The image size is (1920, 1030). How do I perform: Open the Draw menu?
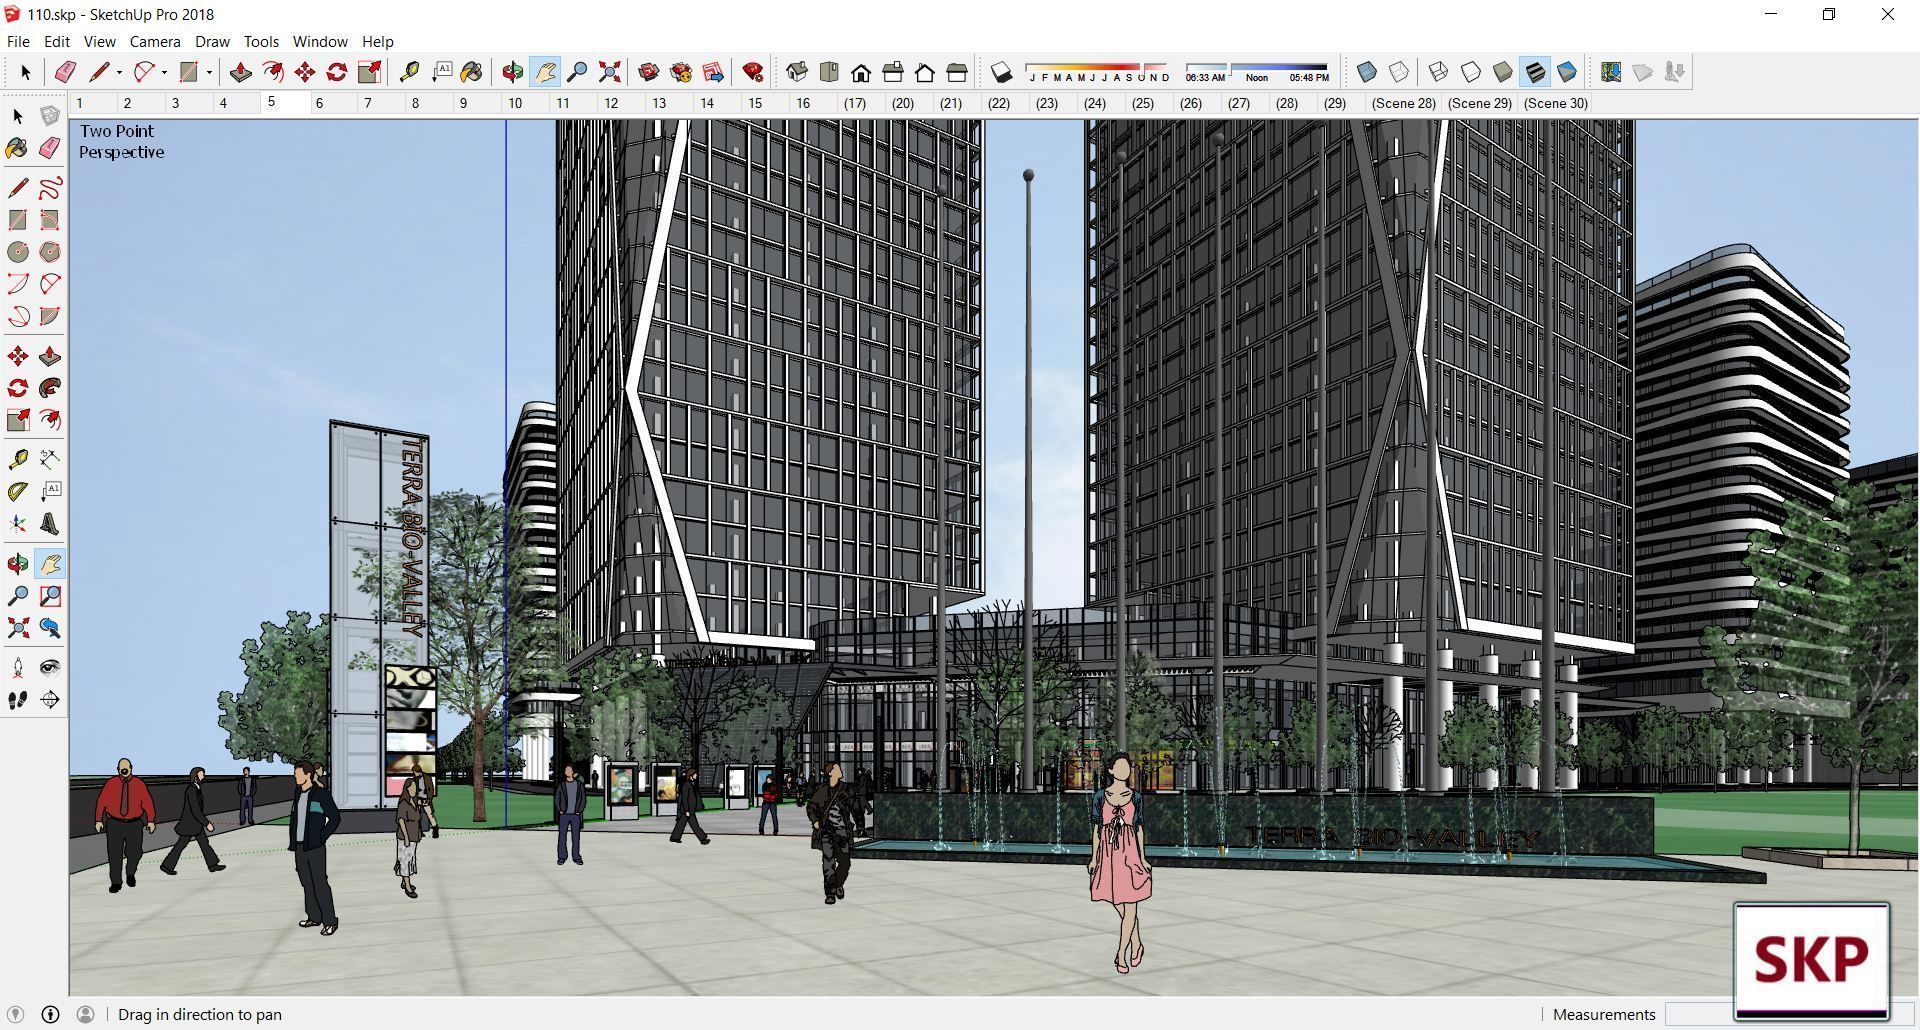212,41
